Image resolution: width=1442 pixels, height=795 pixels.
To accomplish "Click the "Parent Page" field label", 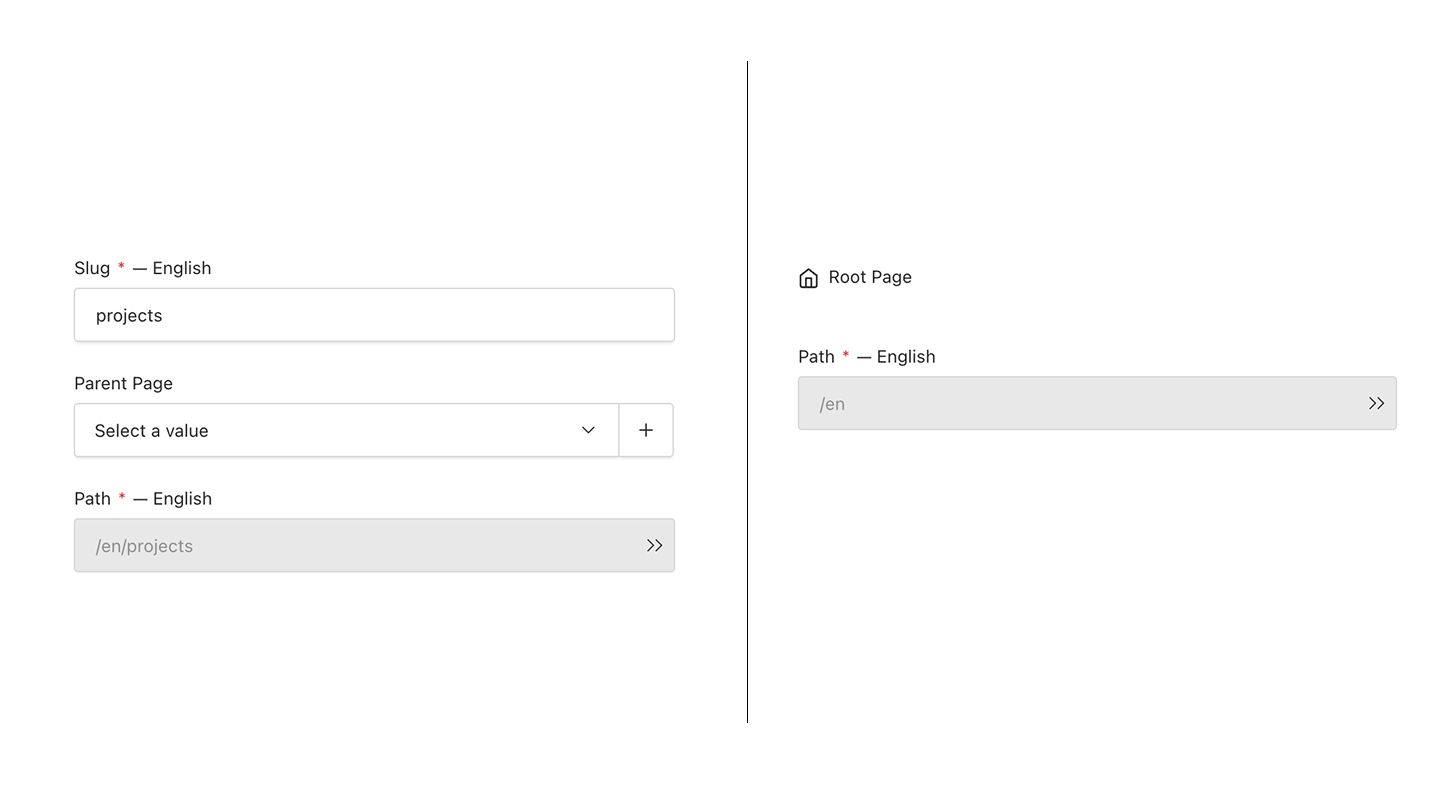I will click(123, 383).
